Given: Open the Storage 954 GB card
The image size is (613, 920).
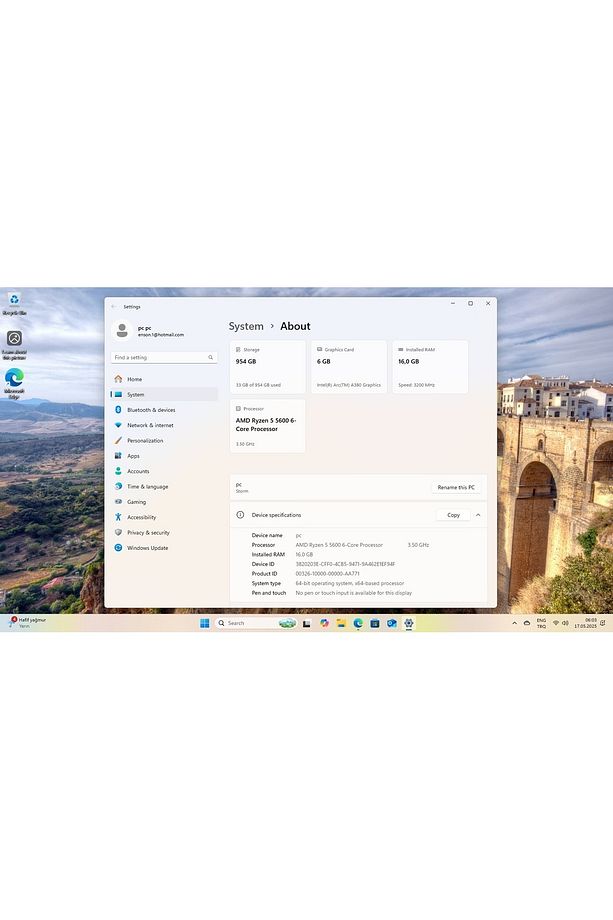Looking at the screenshot, I should coord(267,367).
